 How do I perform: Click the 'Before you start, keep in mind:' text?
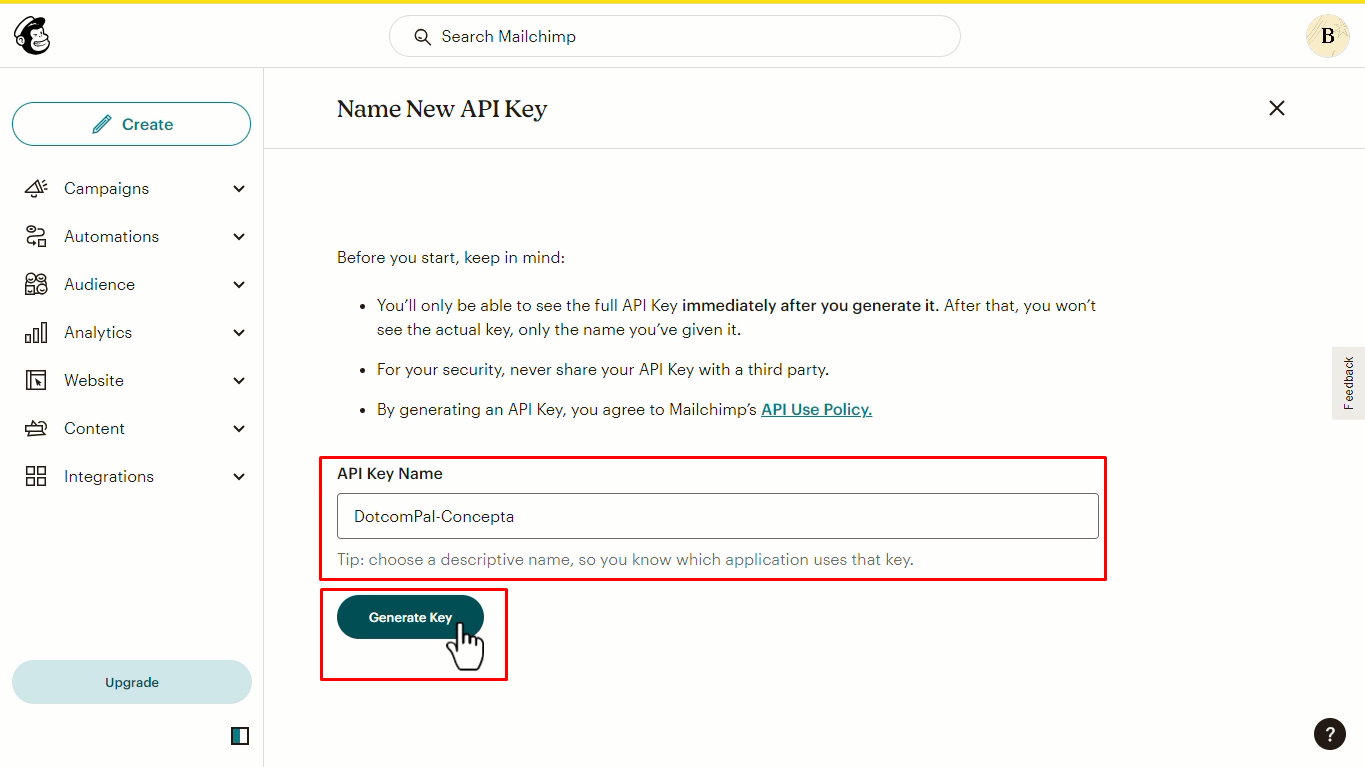point(451,257)
